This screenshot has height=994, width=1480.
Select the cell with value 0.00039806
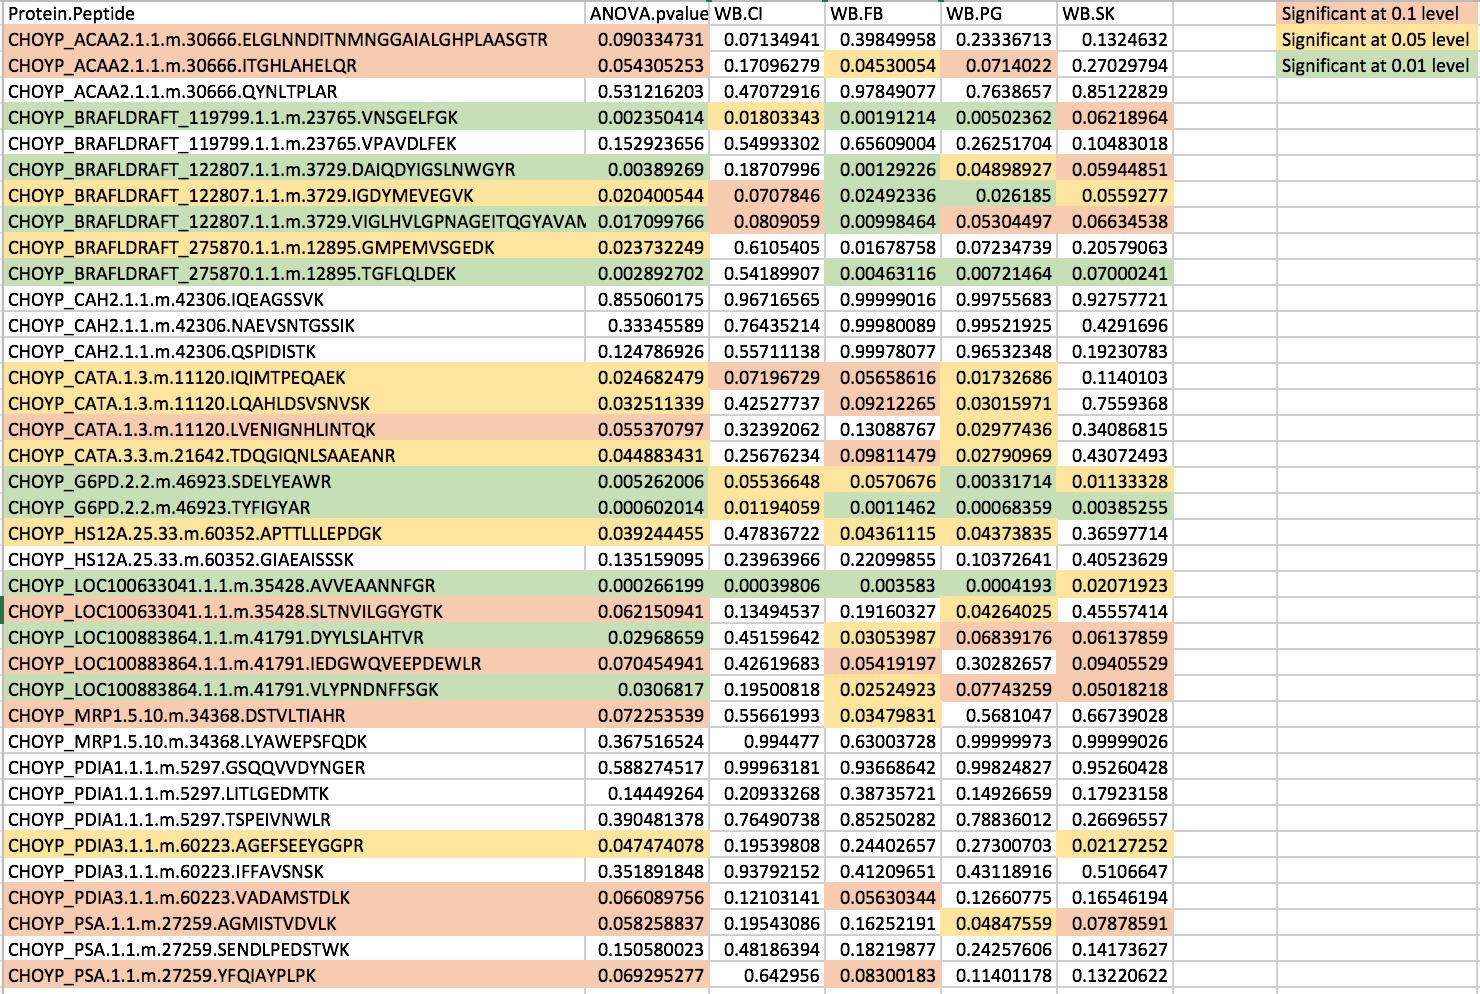pyautogui.click(x=767, y=586)
